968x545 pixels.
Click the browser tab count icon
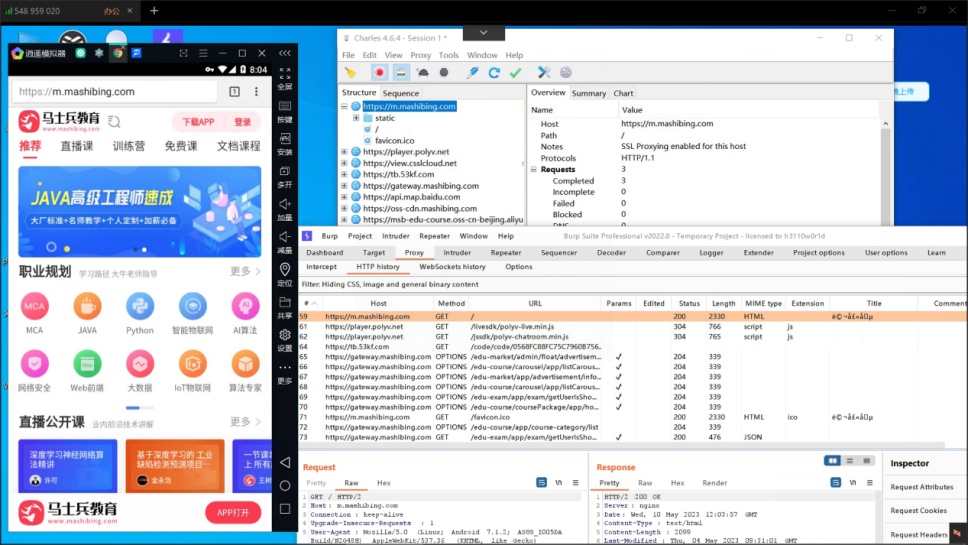pos(235,91)
